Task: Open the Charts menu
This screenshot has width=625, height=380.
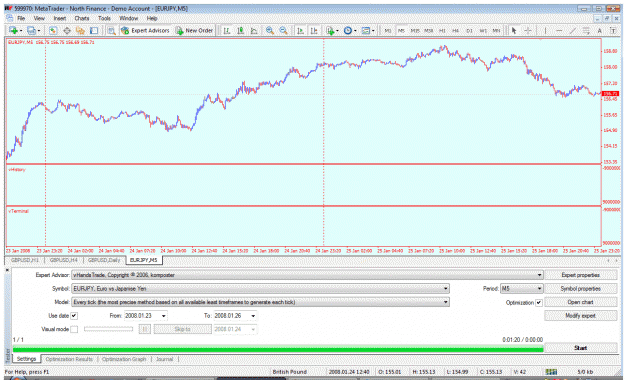Action: coord(82,18)
